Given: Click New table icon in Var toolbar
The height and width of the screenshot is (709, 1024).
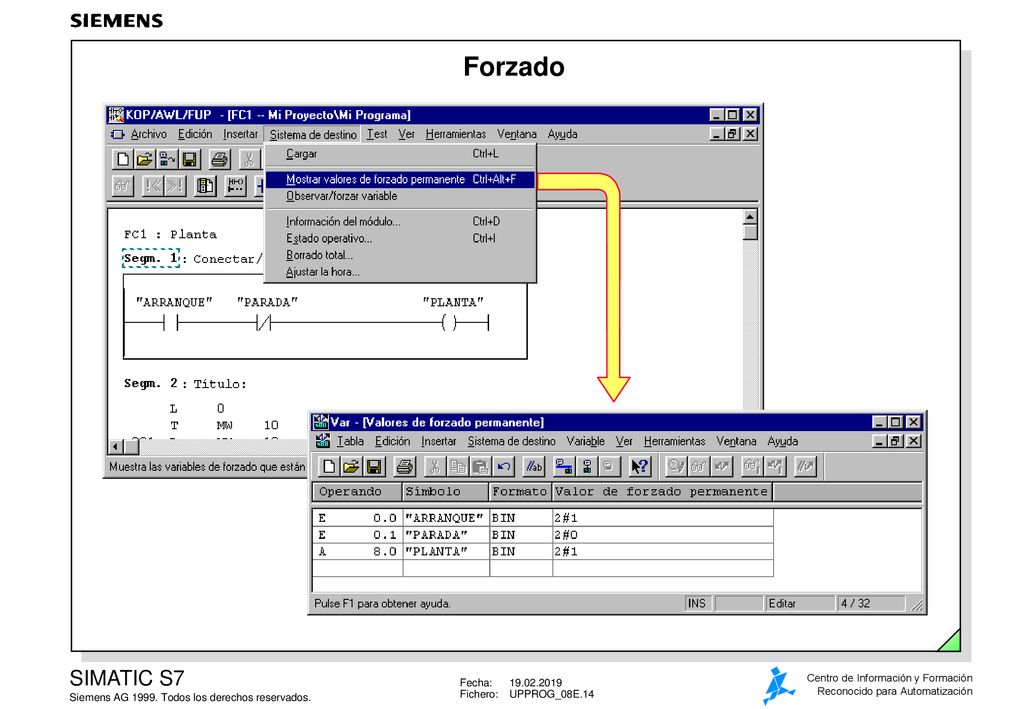Looking at the screenshot, I should [329, 466].
